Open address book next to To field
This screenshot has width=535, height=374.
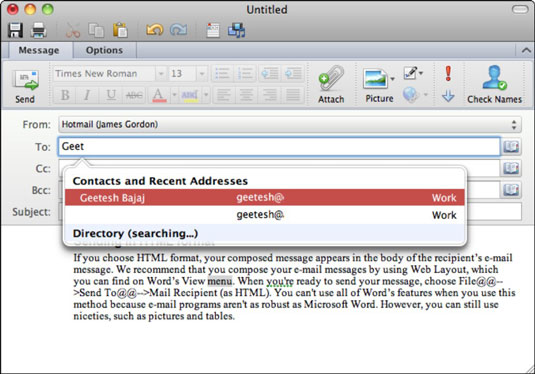point(511,147)
